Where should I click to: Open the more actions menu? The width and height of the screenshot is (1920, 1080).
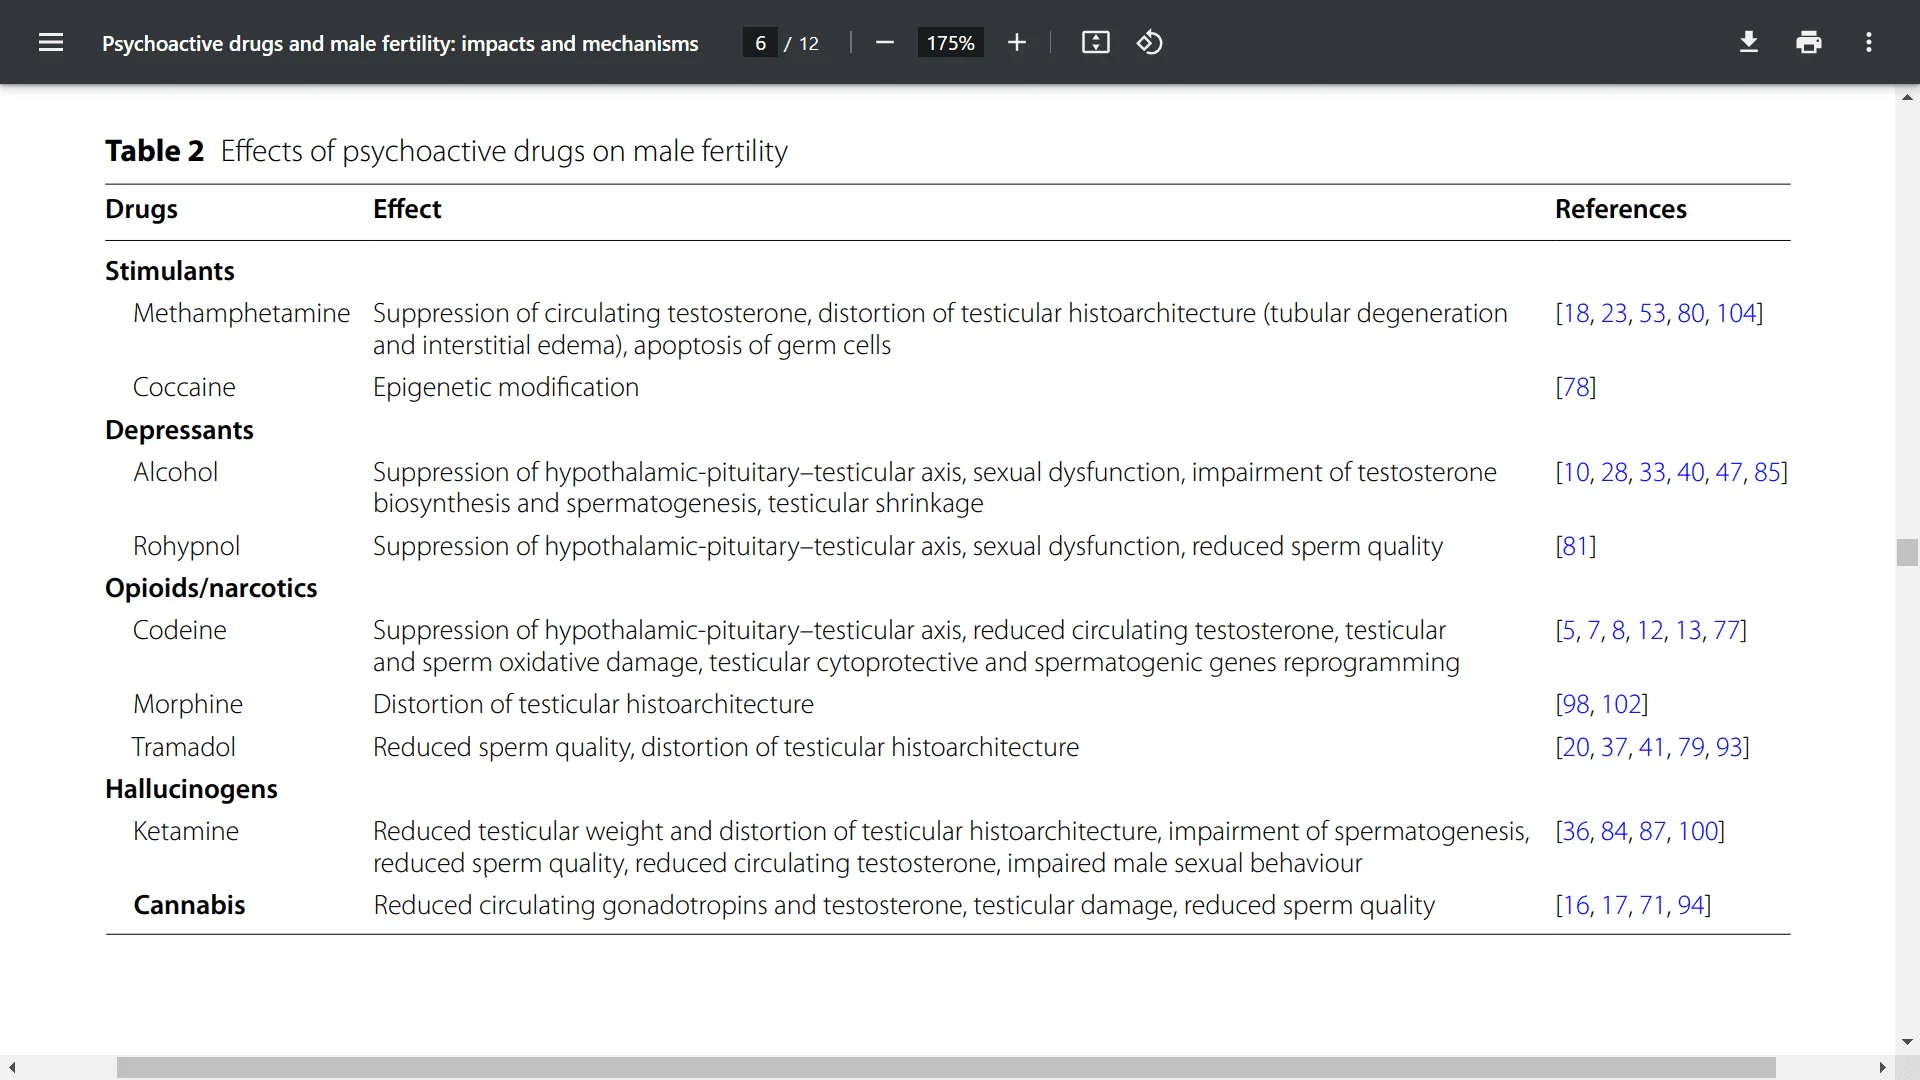[1869, 42]
